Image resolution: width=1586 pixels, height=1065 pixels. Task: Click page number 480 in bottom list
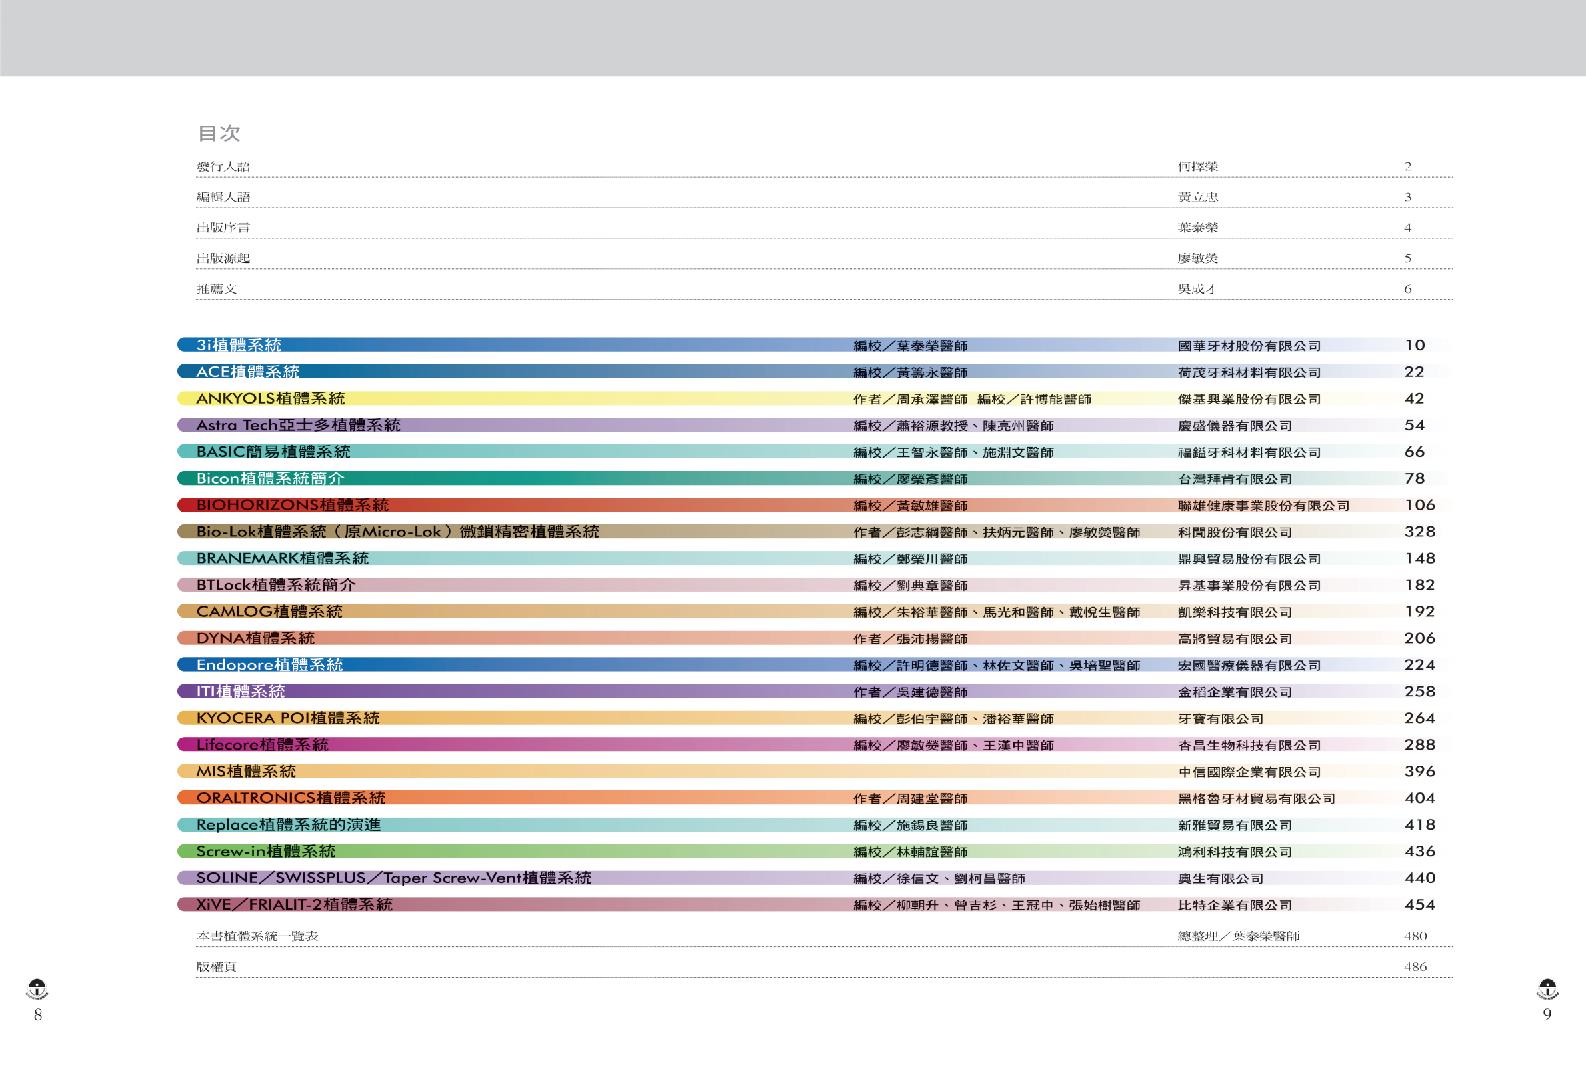[1415, 936]
